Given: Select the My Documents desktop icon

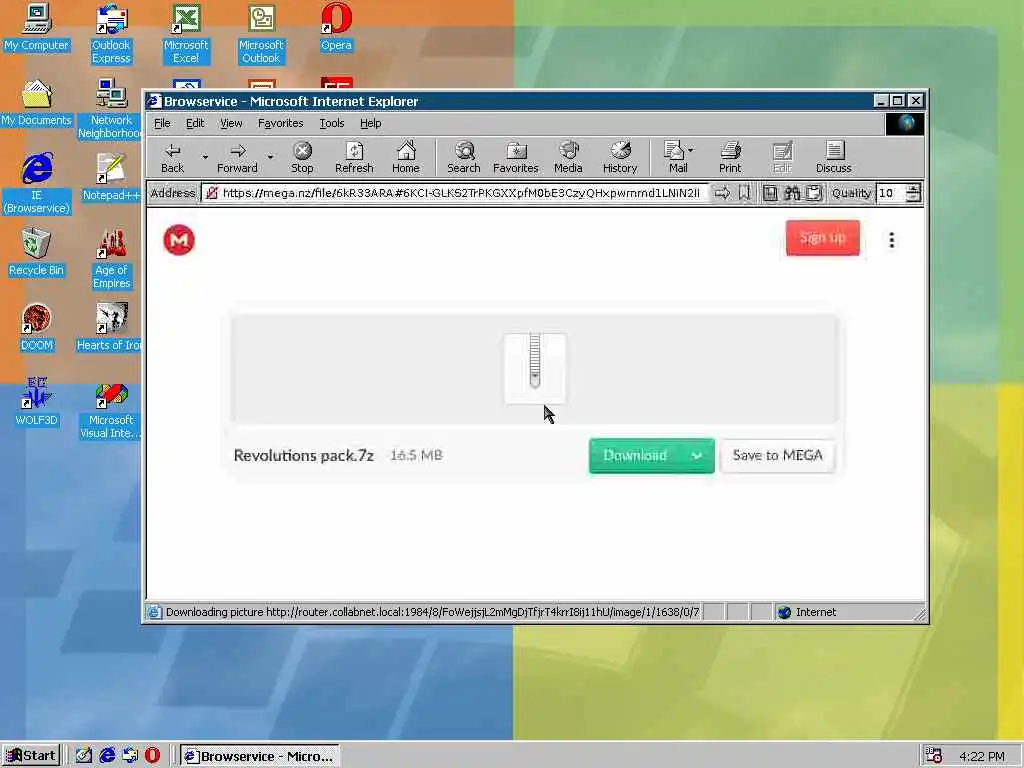Looking at the screenshot, I should 36,103.
